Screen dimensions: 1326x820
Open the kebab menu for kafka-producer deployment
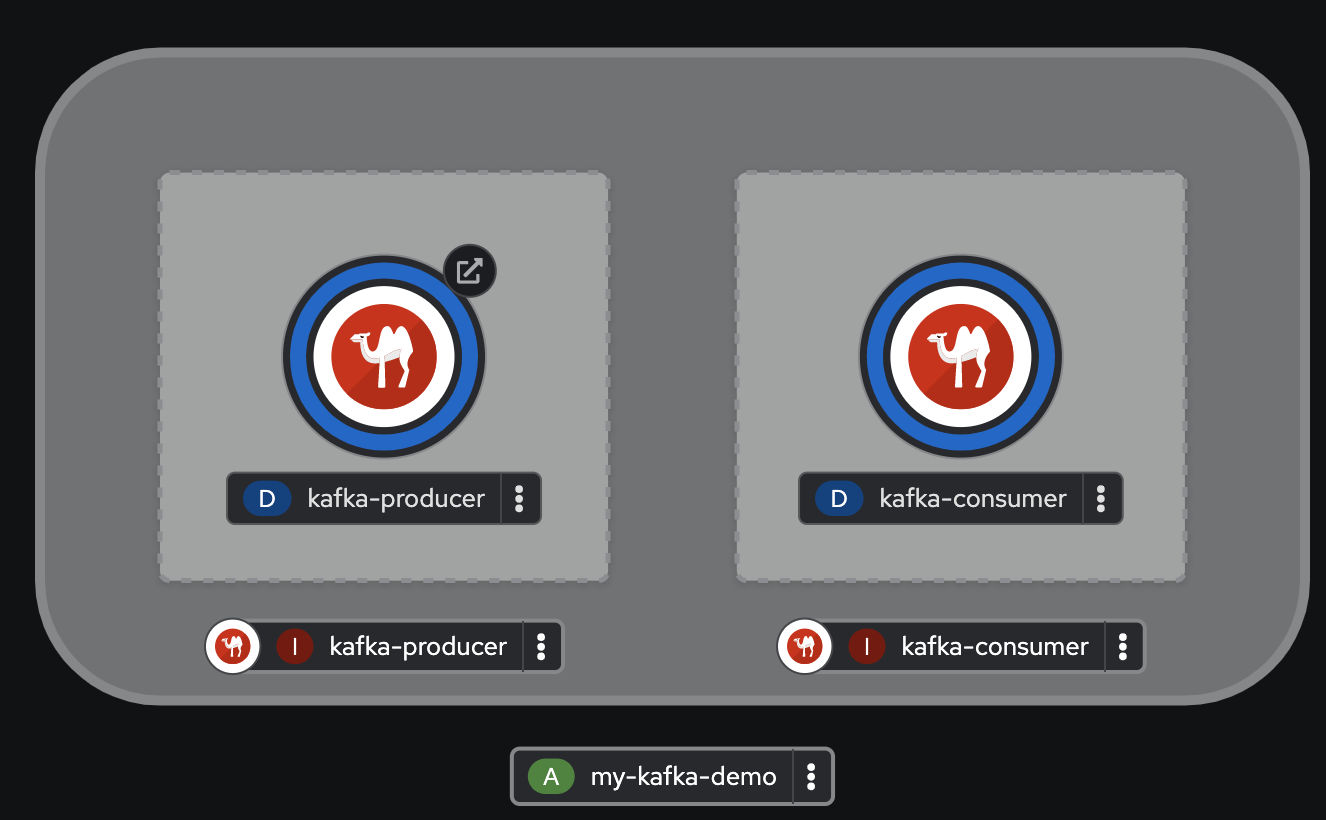pos(520,498)
